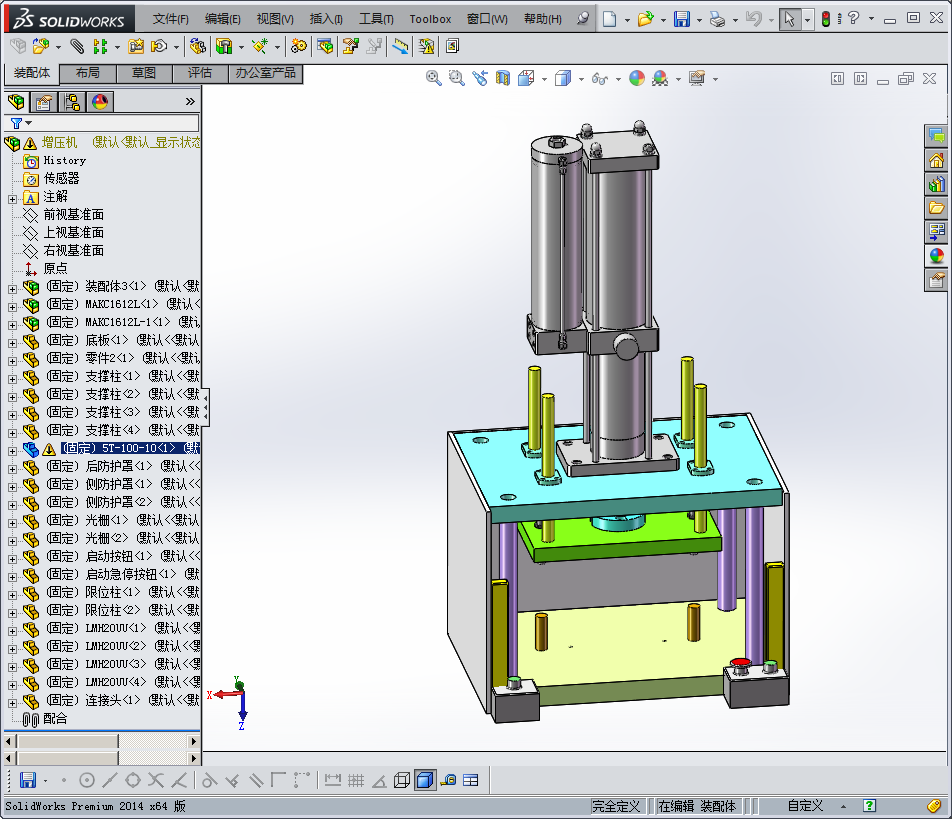Image resolution: width=952 pixels, height=819 pixels.
Task: Click the Edit Appearance color ball icon
Action: coord(636,78)
